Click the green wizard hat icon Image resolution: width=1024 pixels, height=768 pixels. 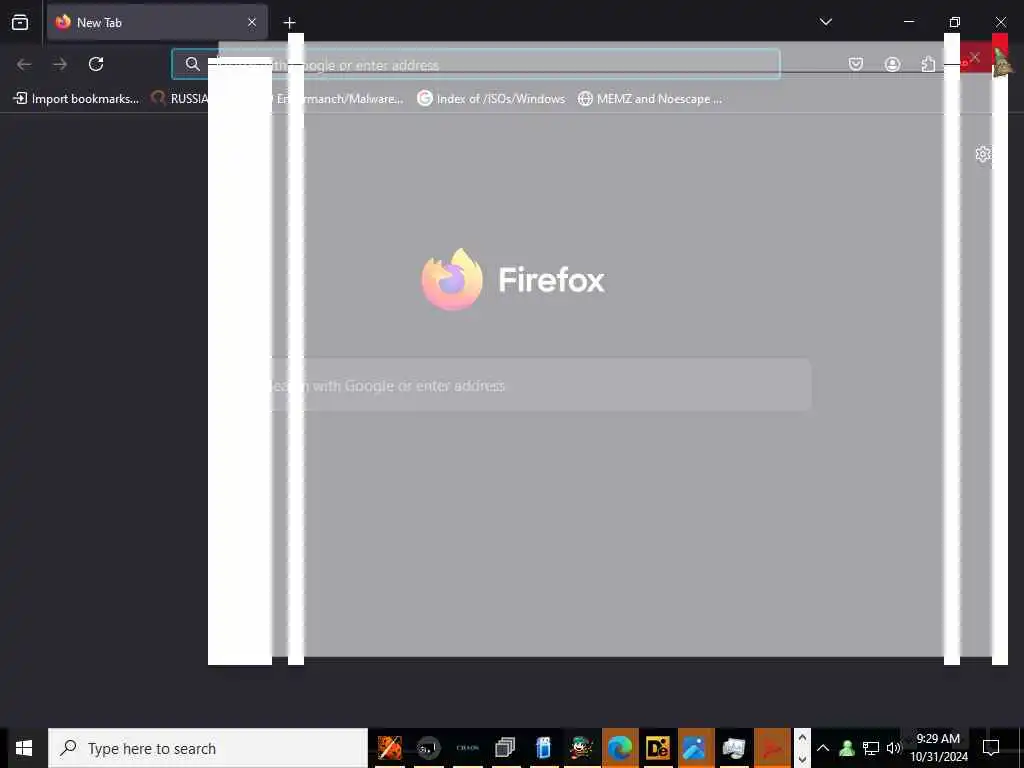click(1002, 62)
